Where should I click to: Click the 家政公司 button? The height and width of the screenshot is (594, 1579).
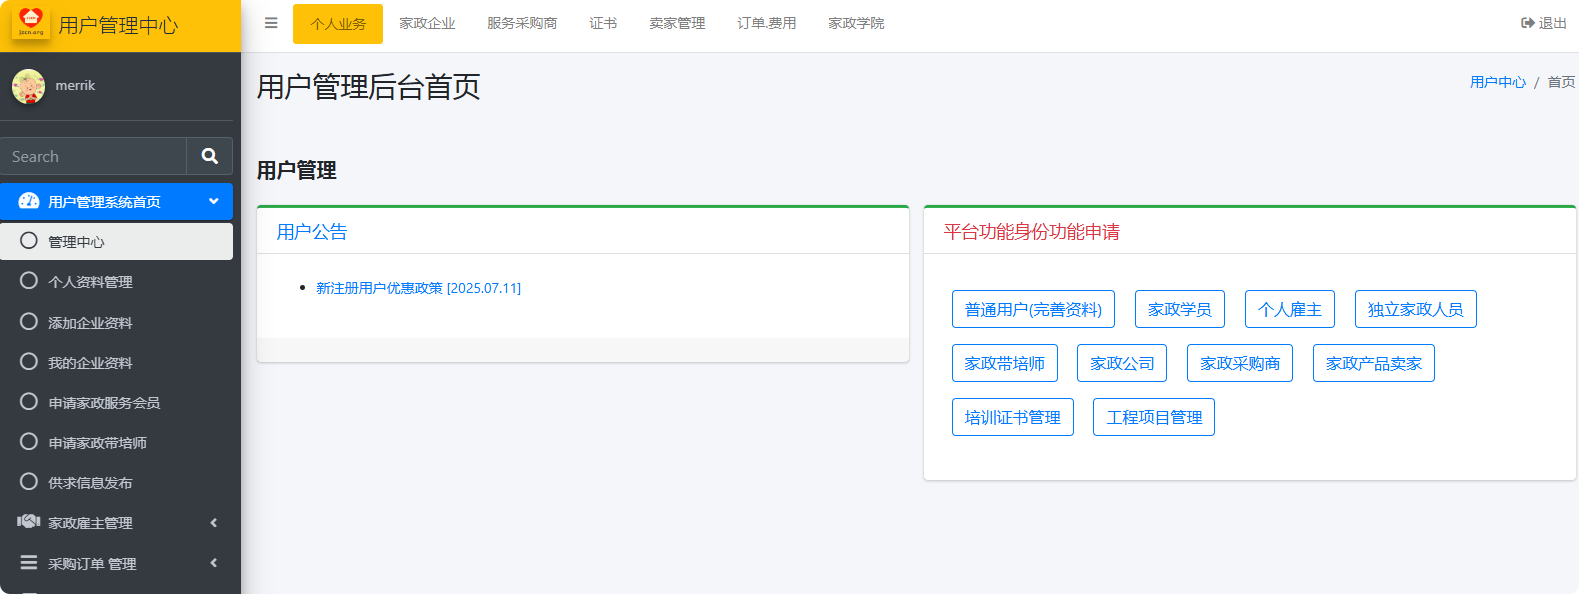point(1122,363)
